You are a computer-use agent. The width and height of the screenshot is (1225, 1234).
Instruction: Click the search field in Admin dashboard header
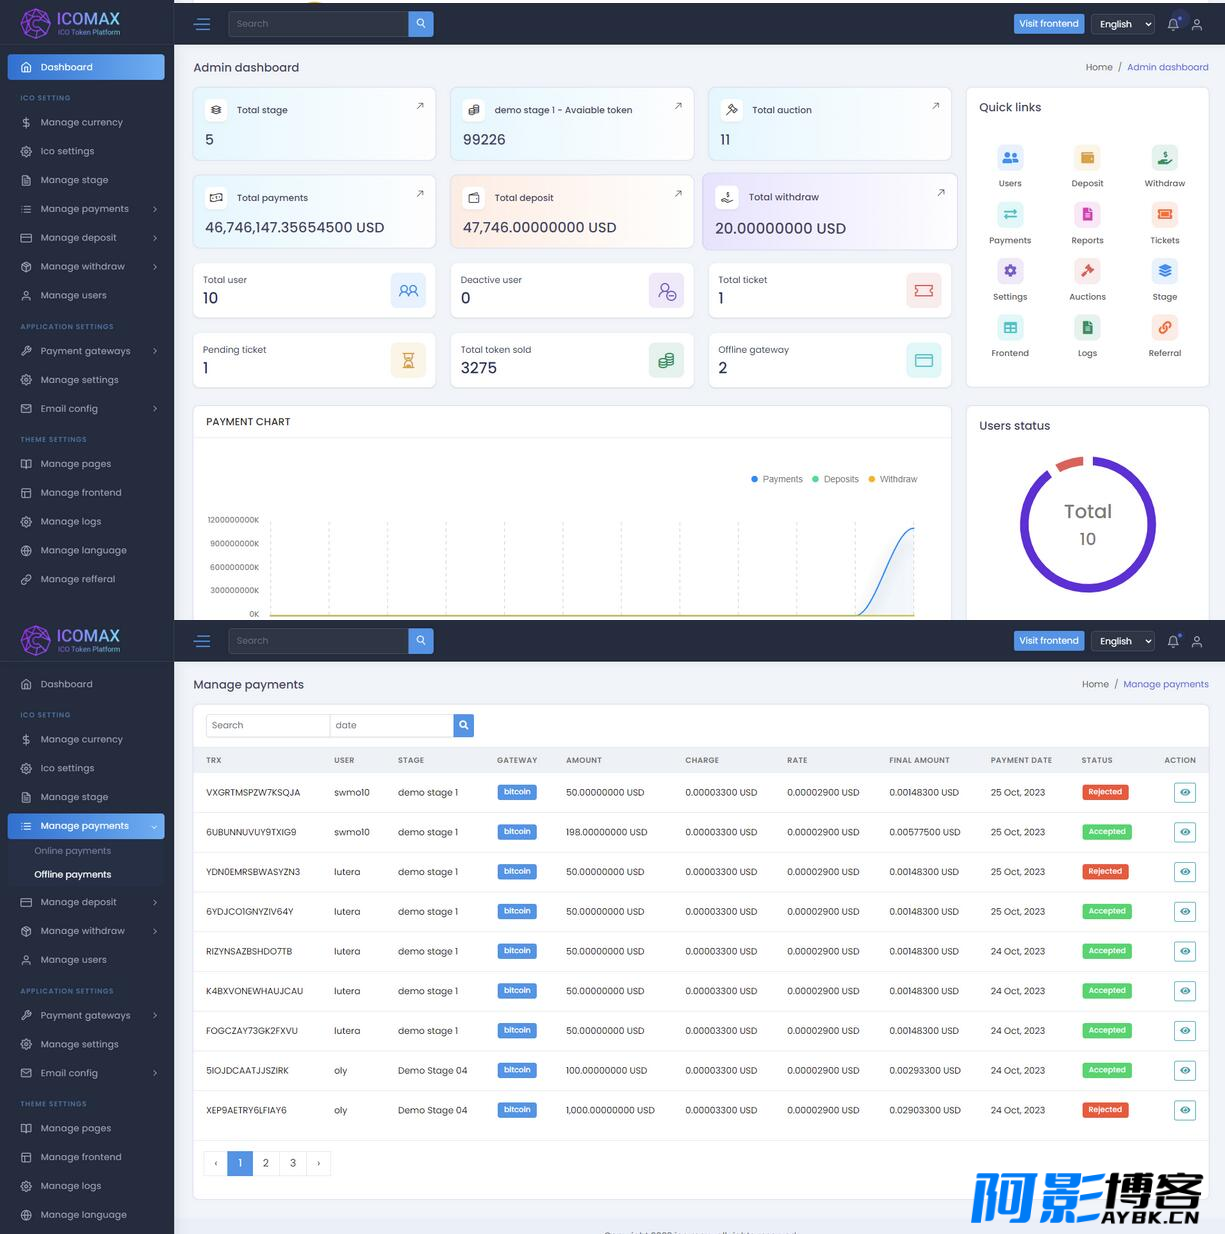pos(318,24)
